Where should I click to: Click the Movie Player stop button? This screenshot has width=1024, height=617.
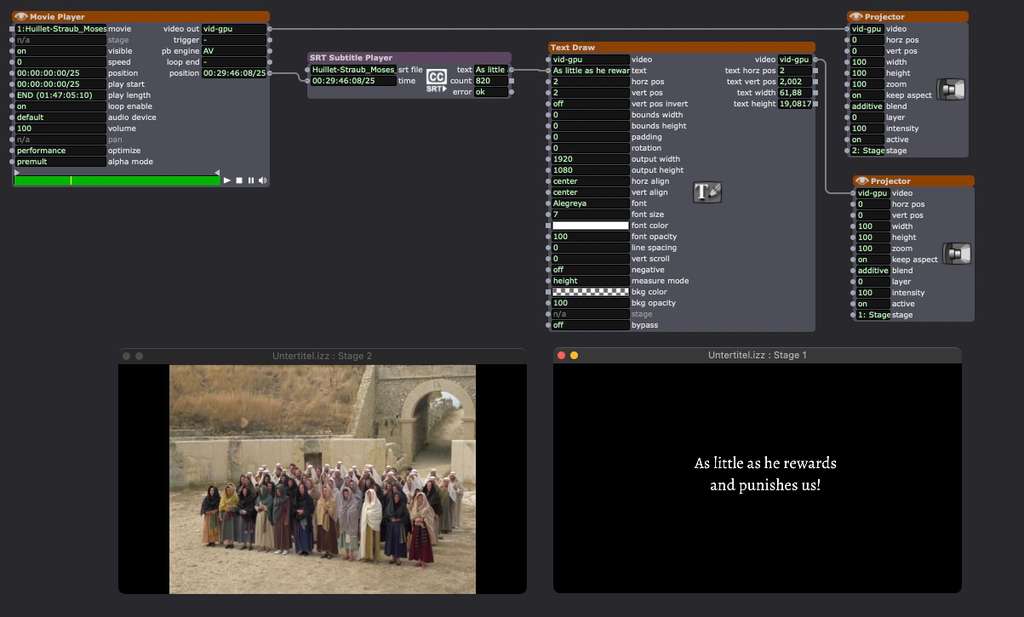click(239, 180)
